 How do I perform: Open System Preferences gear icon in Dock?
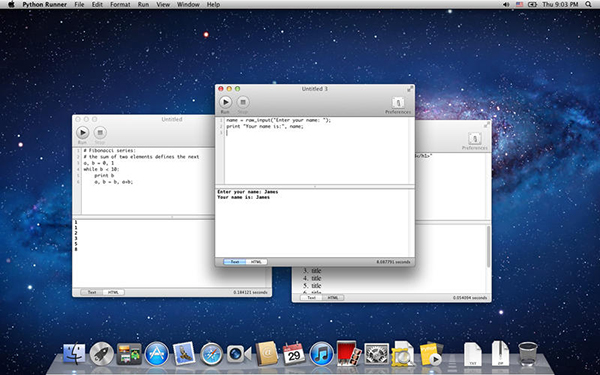point(377,353)
